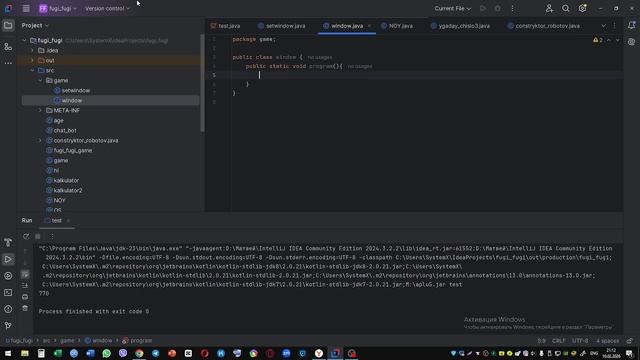Expand the .idea folder

(33, 51)
